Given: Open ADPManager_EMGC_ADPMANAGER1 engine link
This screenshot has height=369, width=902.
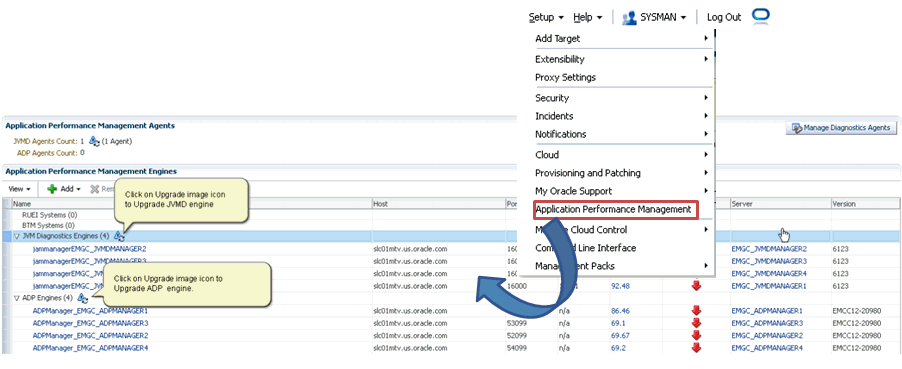Looking at the screenshot, I should 90,311.
